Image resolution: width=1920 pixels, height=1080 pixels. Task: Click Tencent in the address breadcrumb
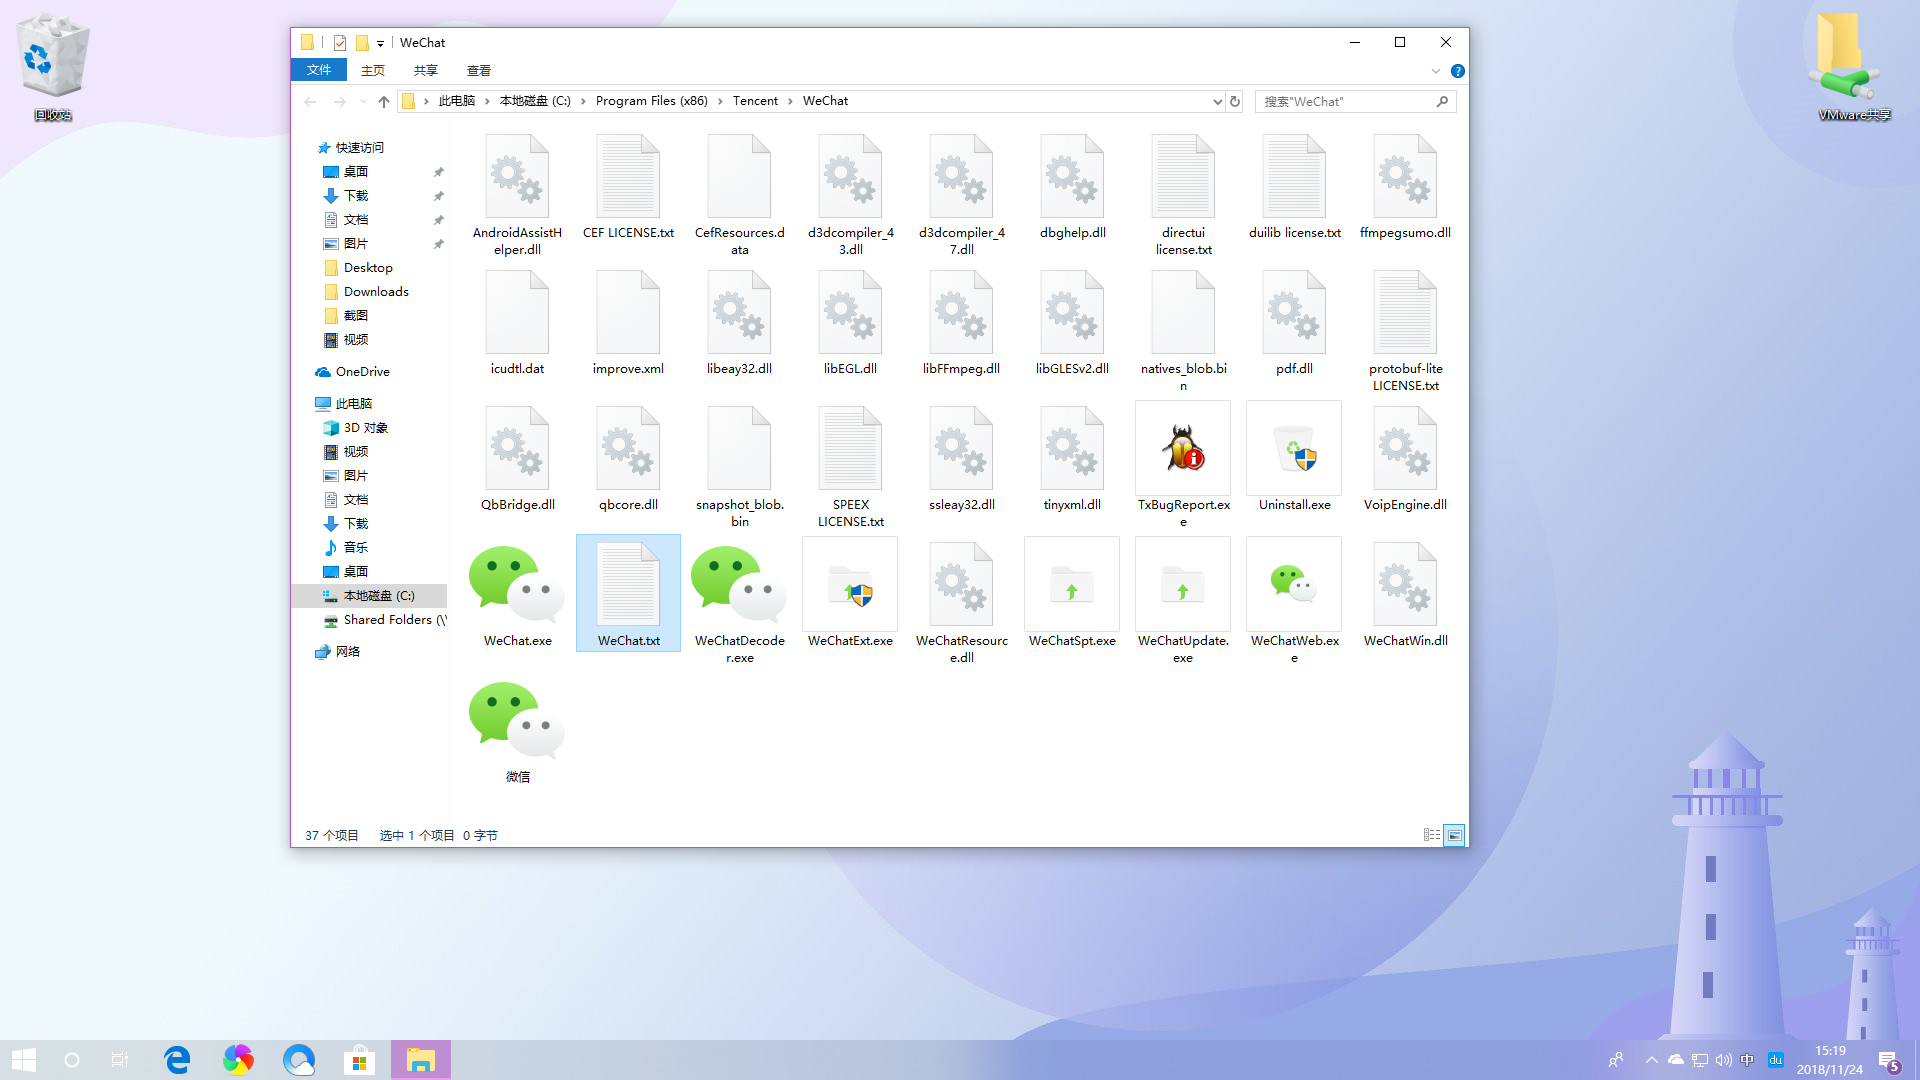pos(755,101)
